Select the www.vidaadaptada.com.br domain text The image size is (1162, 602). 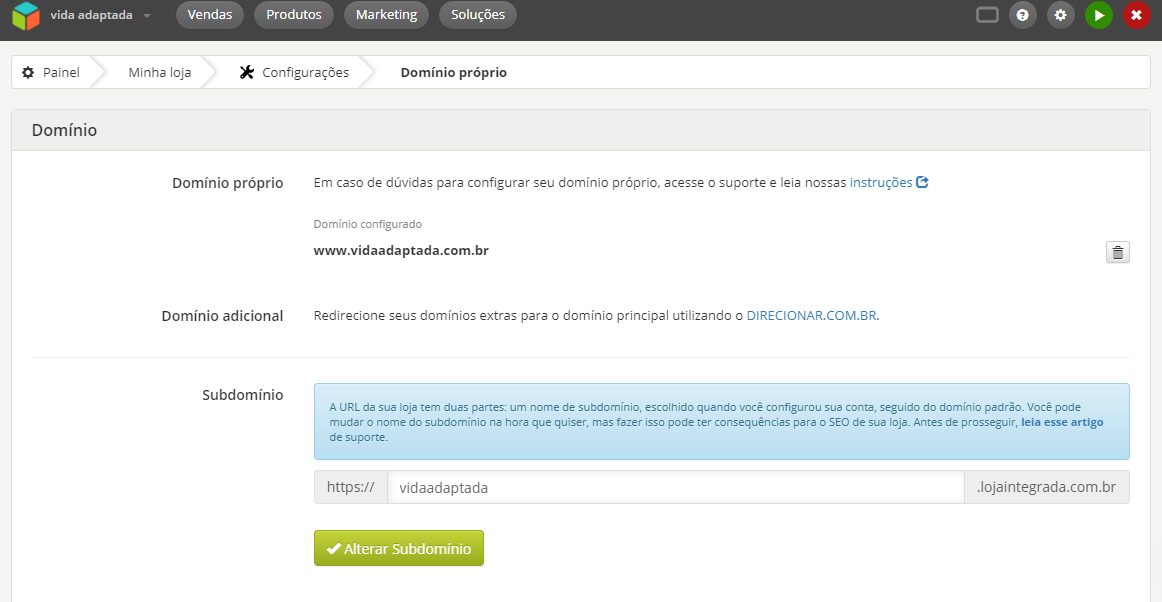coord(401,251)
